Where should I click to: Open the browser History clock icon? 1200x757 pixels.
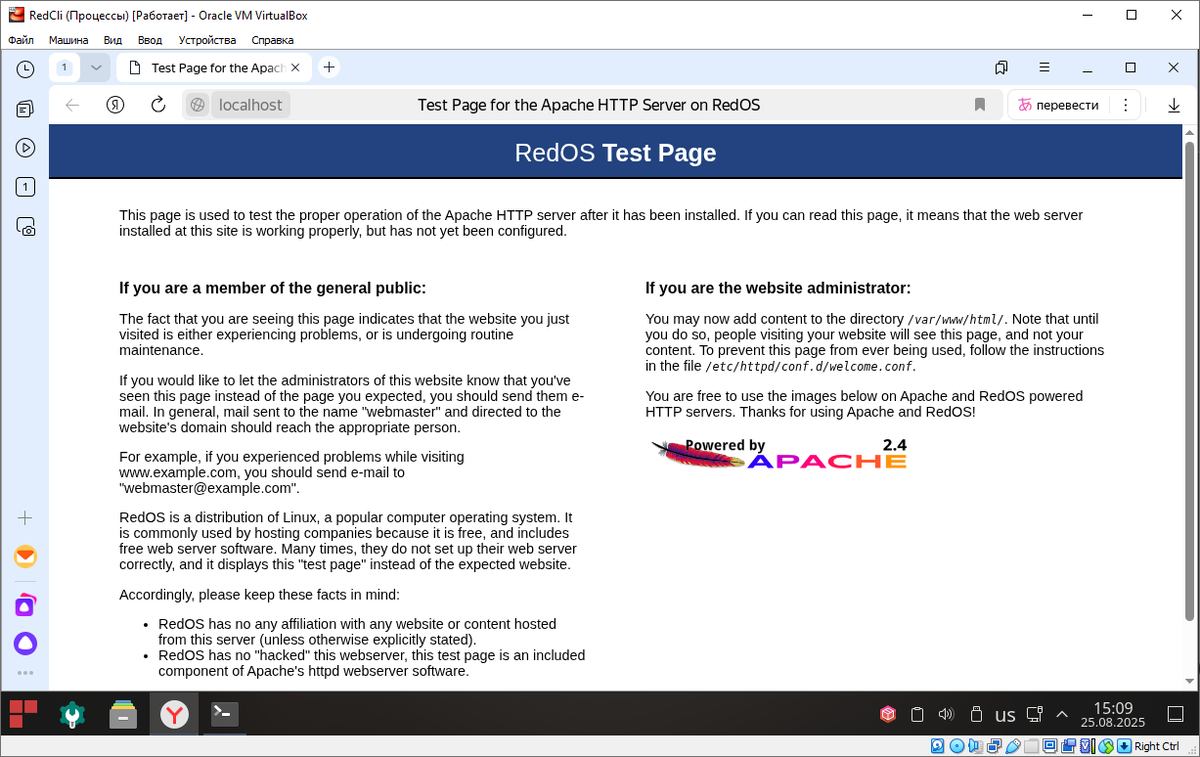[26, 69]
